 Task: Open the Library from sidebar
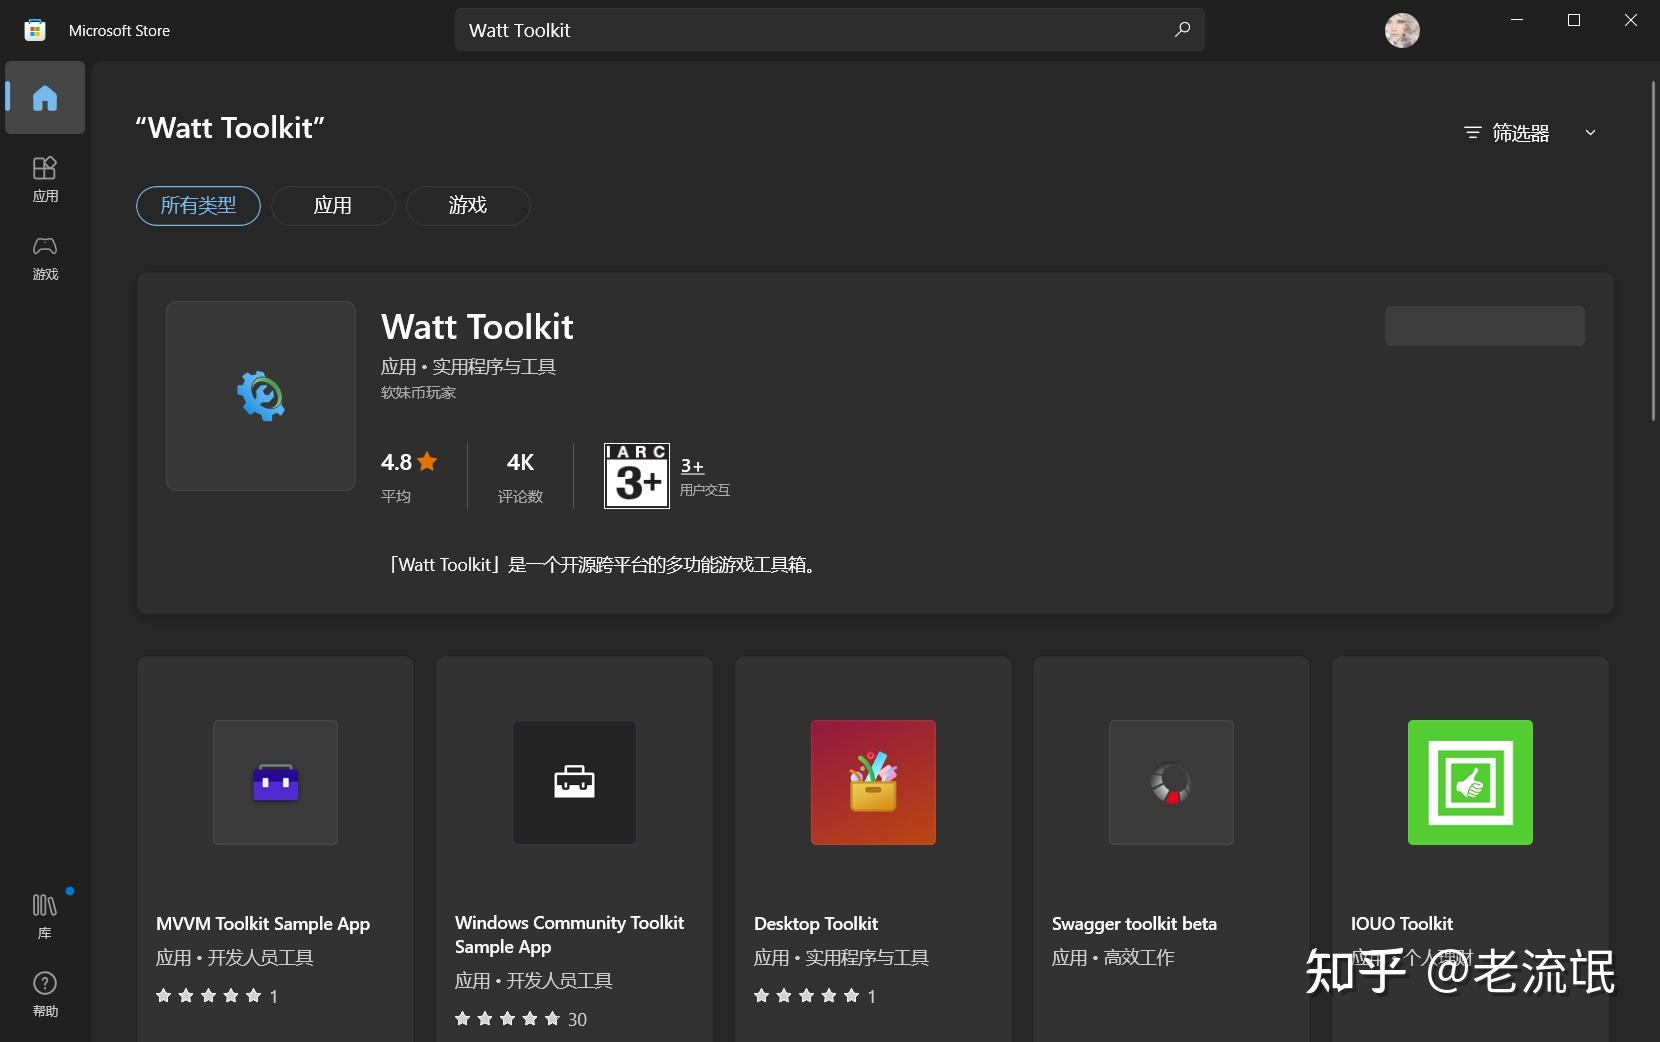[45, 916]
